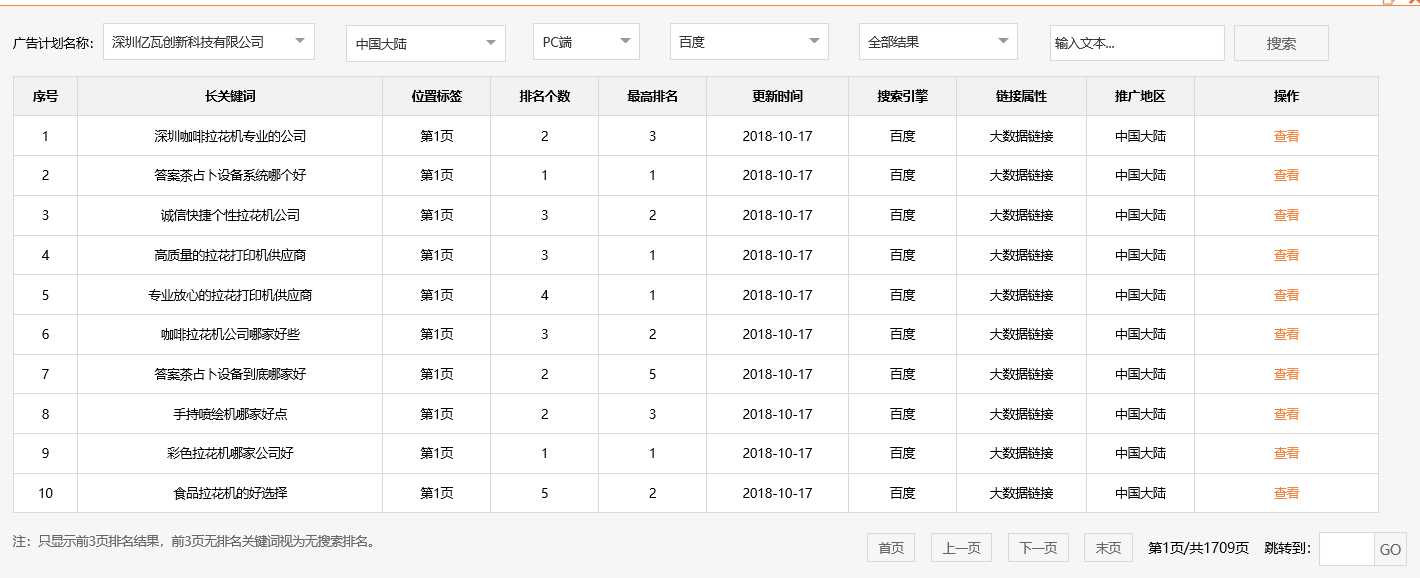
Task: Click the 搜索 search button
Action: click(1281, 42)
